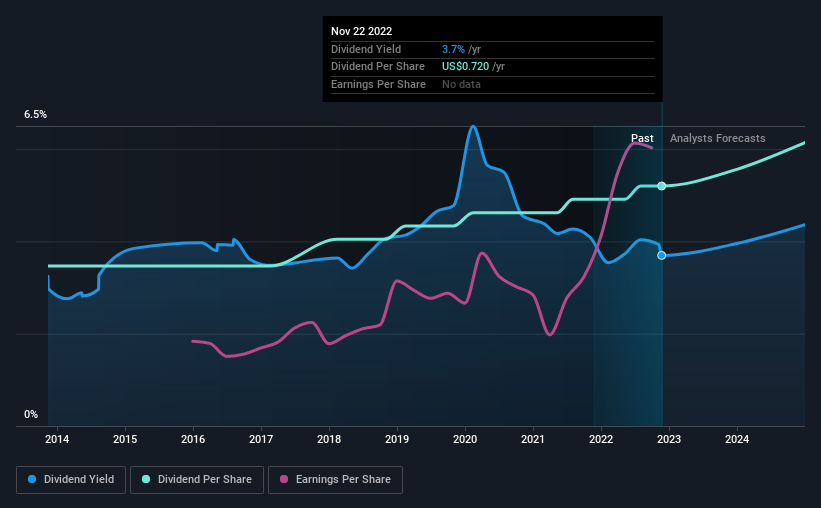Click the 3.7% dividend yield value in tooltip

453,49
